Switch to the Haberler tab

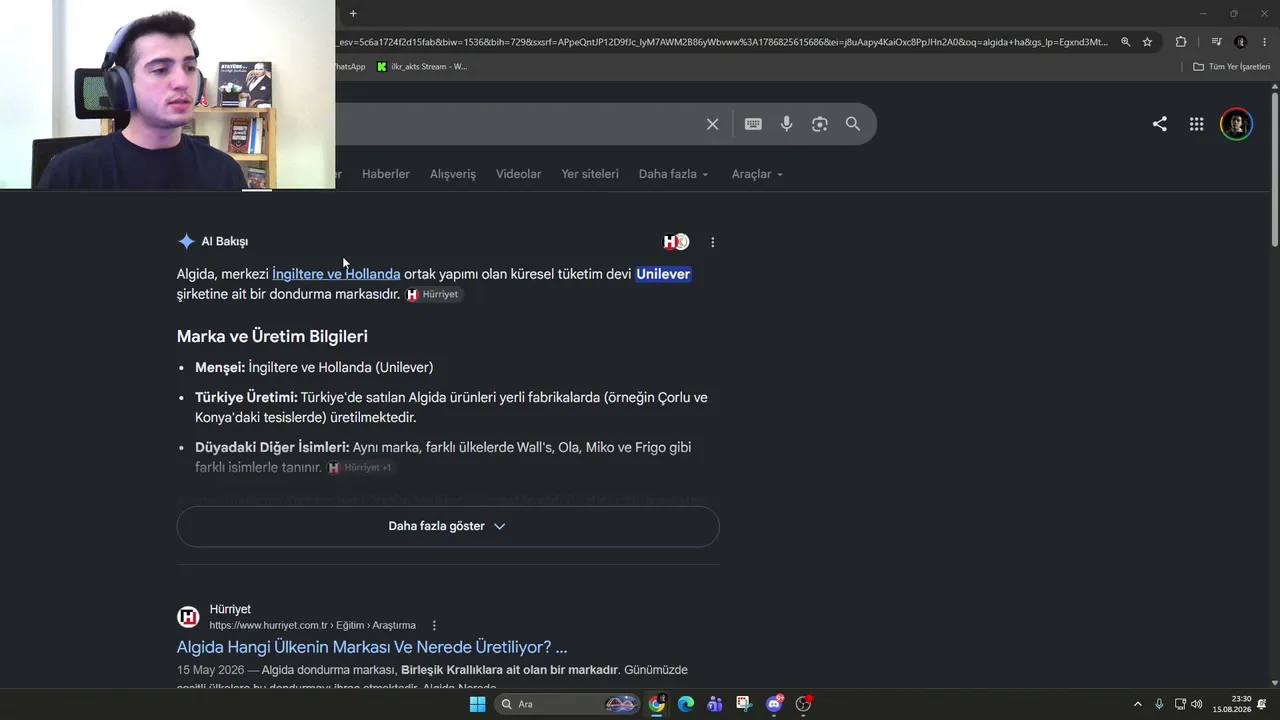tap(386, 174)
